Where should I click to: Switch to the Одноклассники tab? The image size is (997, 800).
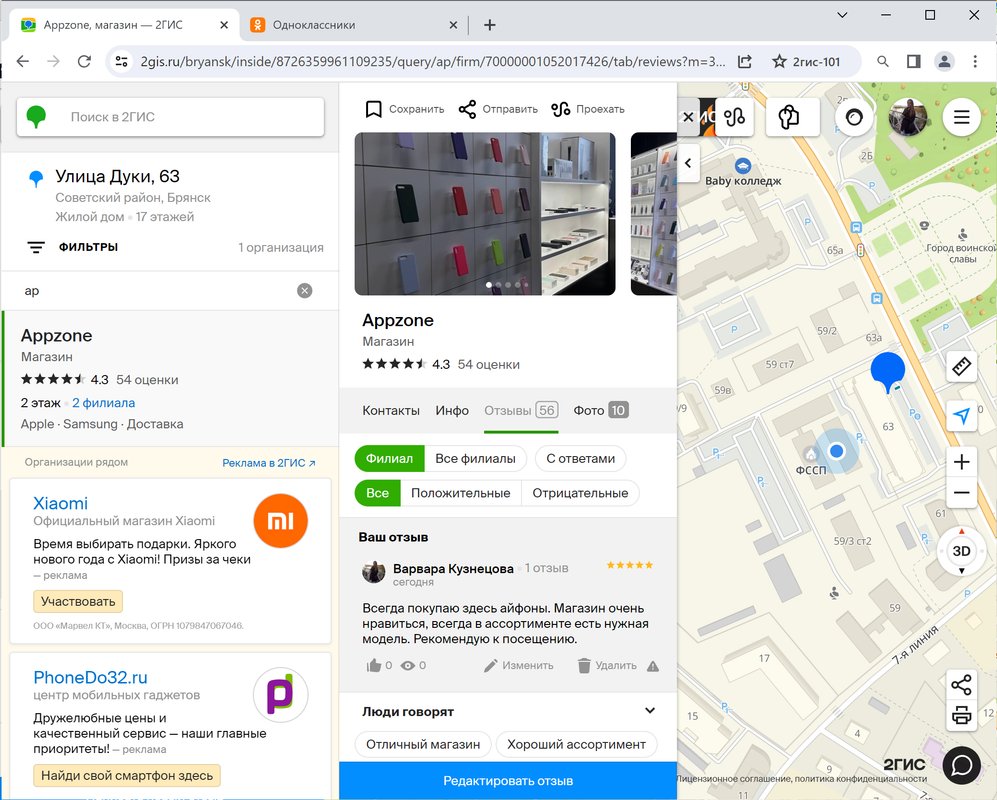point(353,25)
